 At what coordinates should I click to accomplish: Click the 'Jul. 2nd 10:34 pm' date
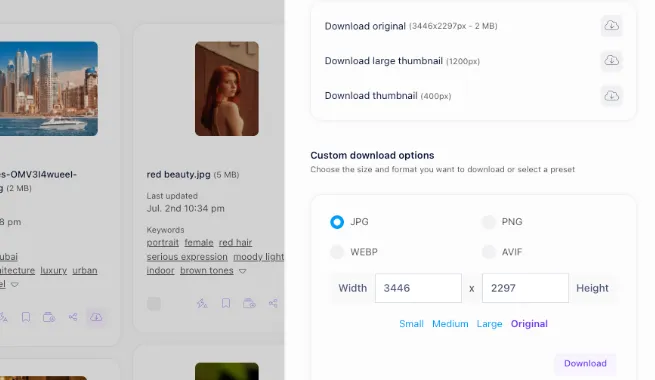[x=185, y=208]
